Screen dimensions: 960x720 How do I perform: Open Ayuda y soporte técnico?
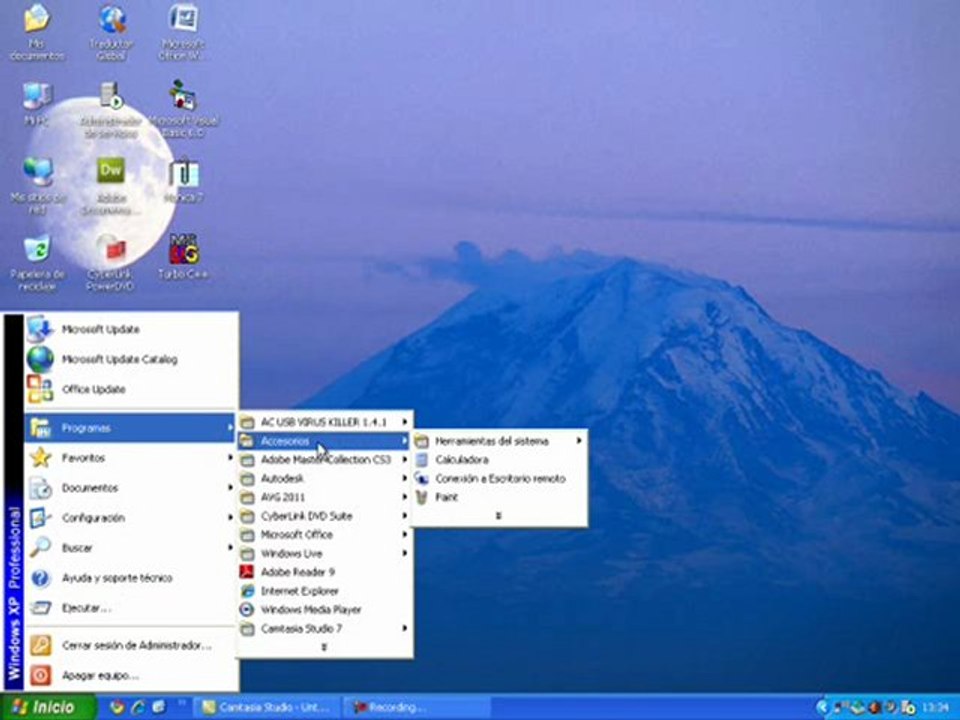point(131,578)
